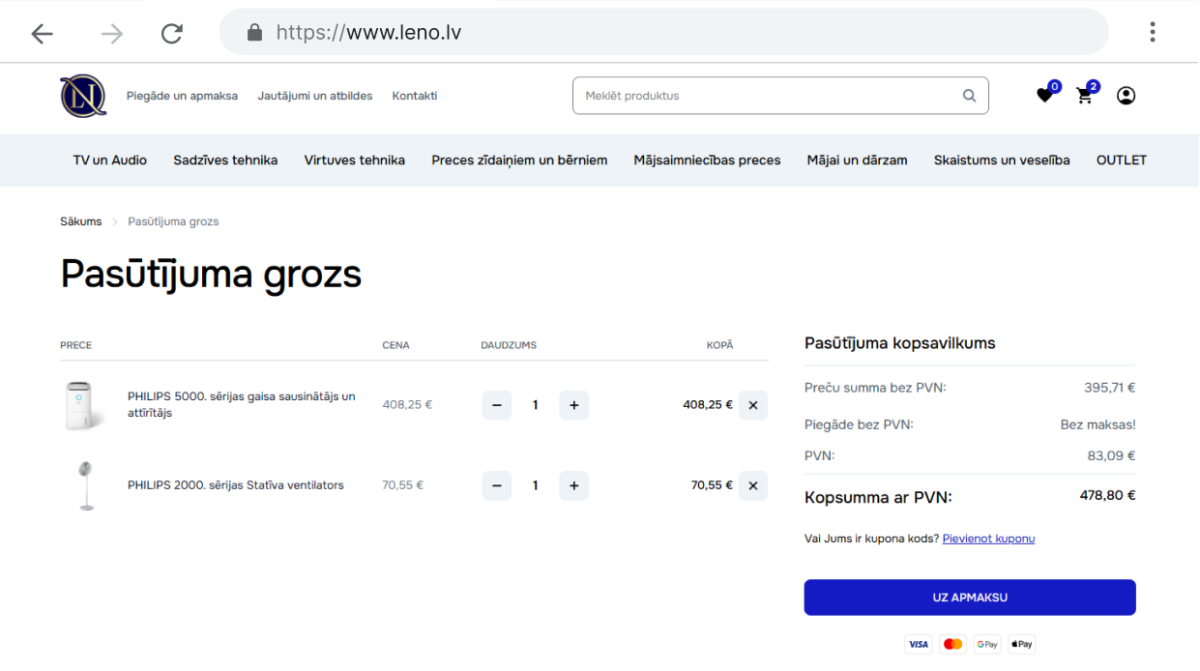Open the Sadzīves tehnika category
1200x671 pixels.
coord(225,160)
